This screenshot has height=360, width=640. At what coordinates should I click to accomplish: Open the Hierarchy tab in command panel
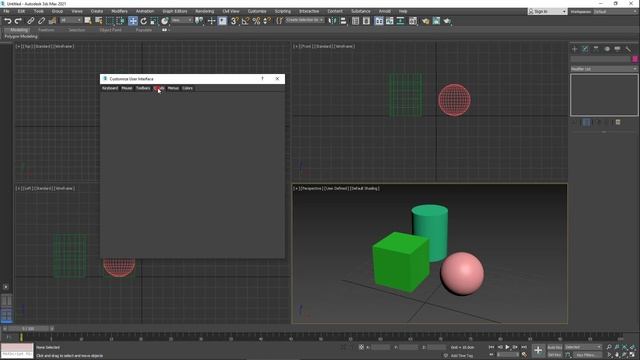pos(596,49)
